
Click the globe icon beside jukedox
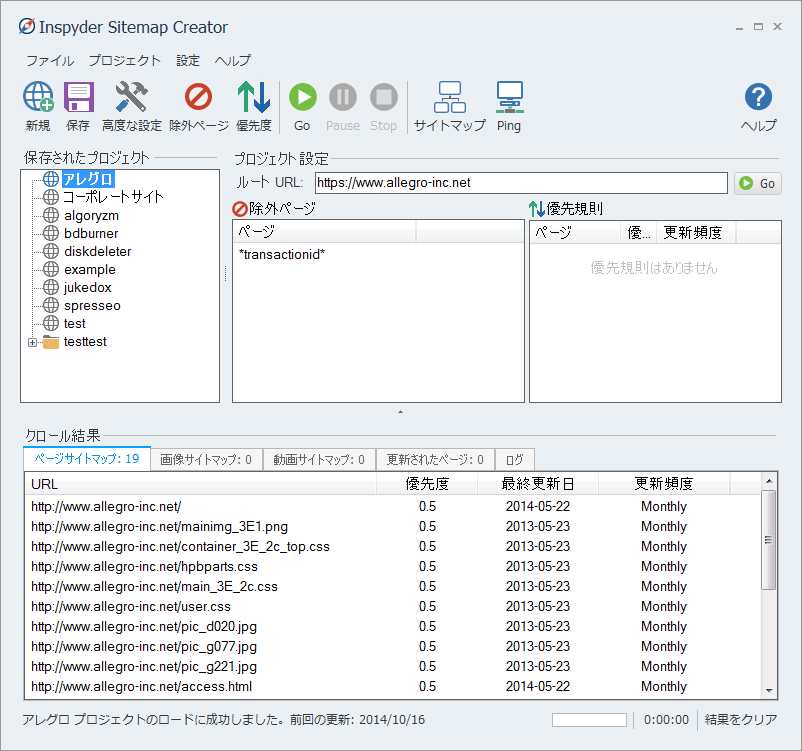[x=51, y=288]
